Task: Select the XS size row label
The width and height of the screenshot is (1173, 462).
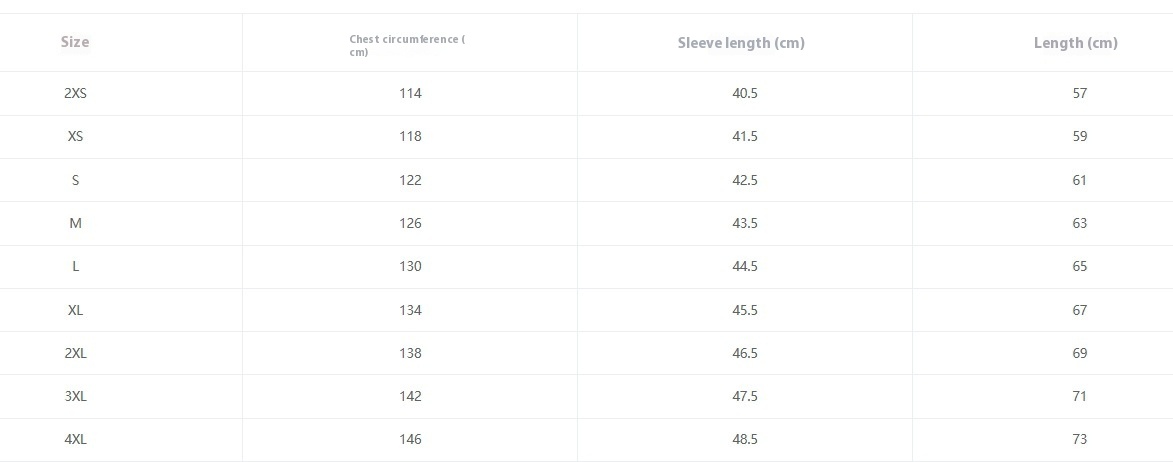Action: click(x=75, y=136)
